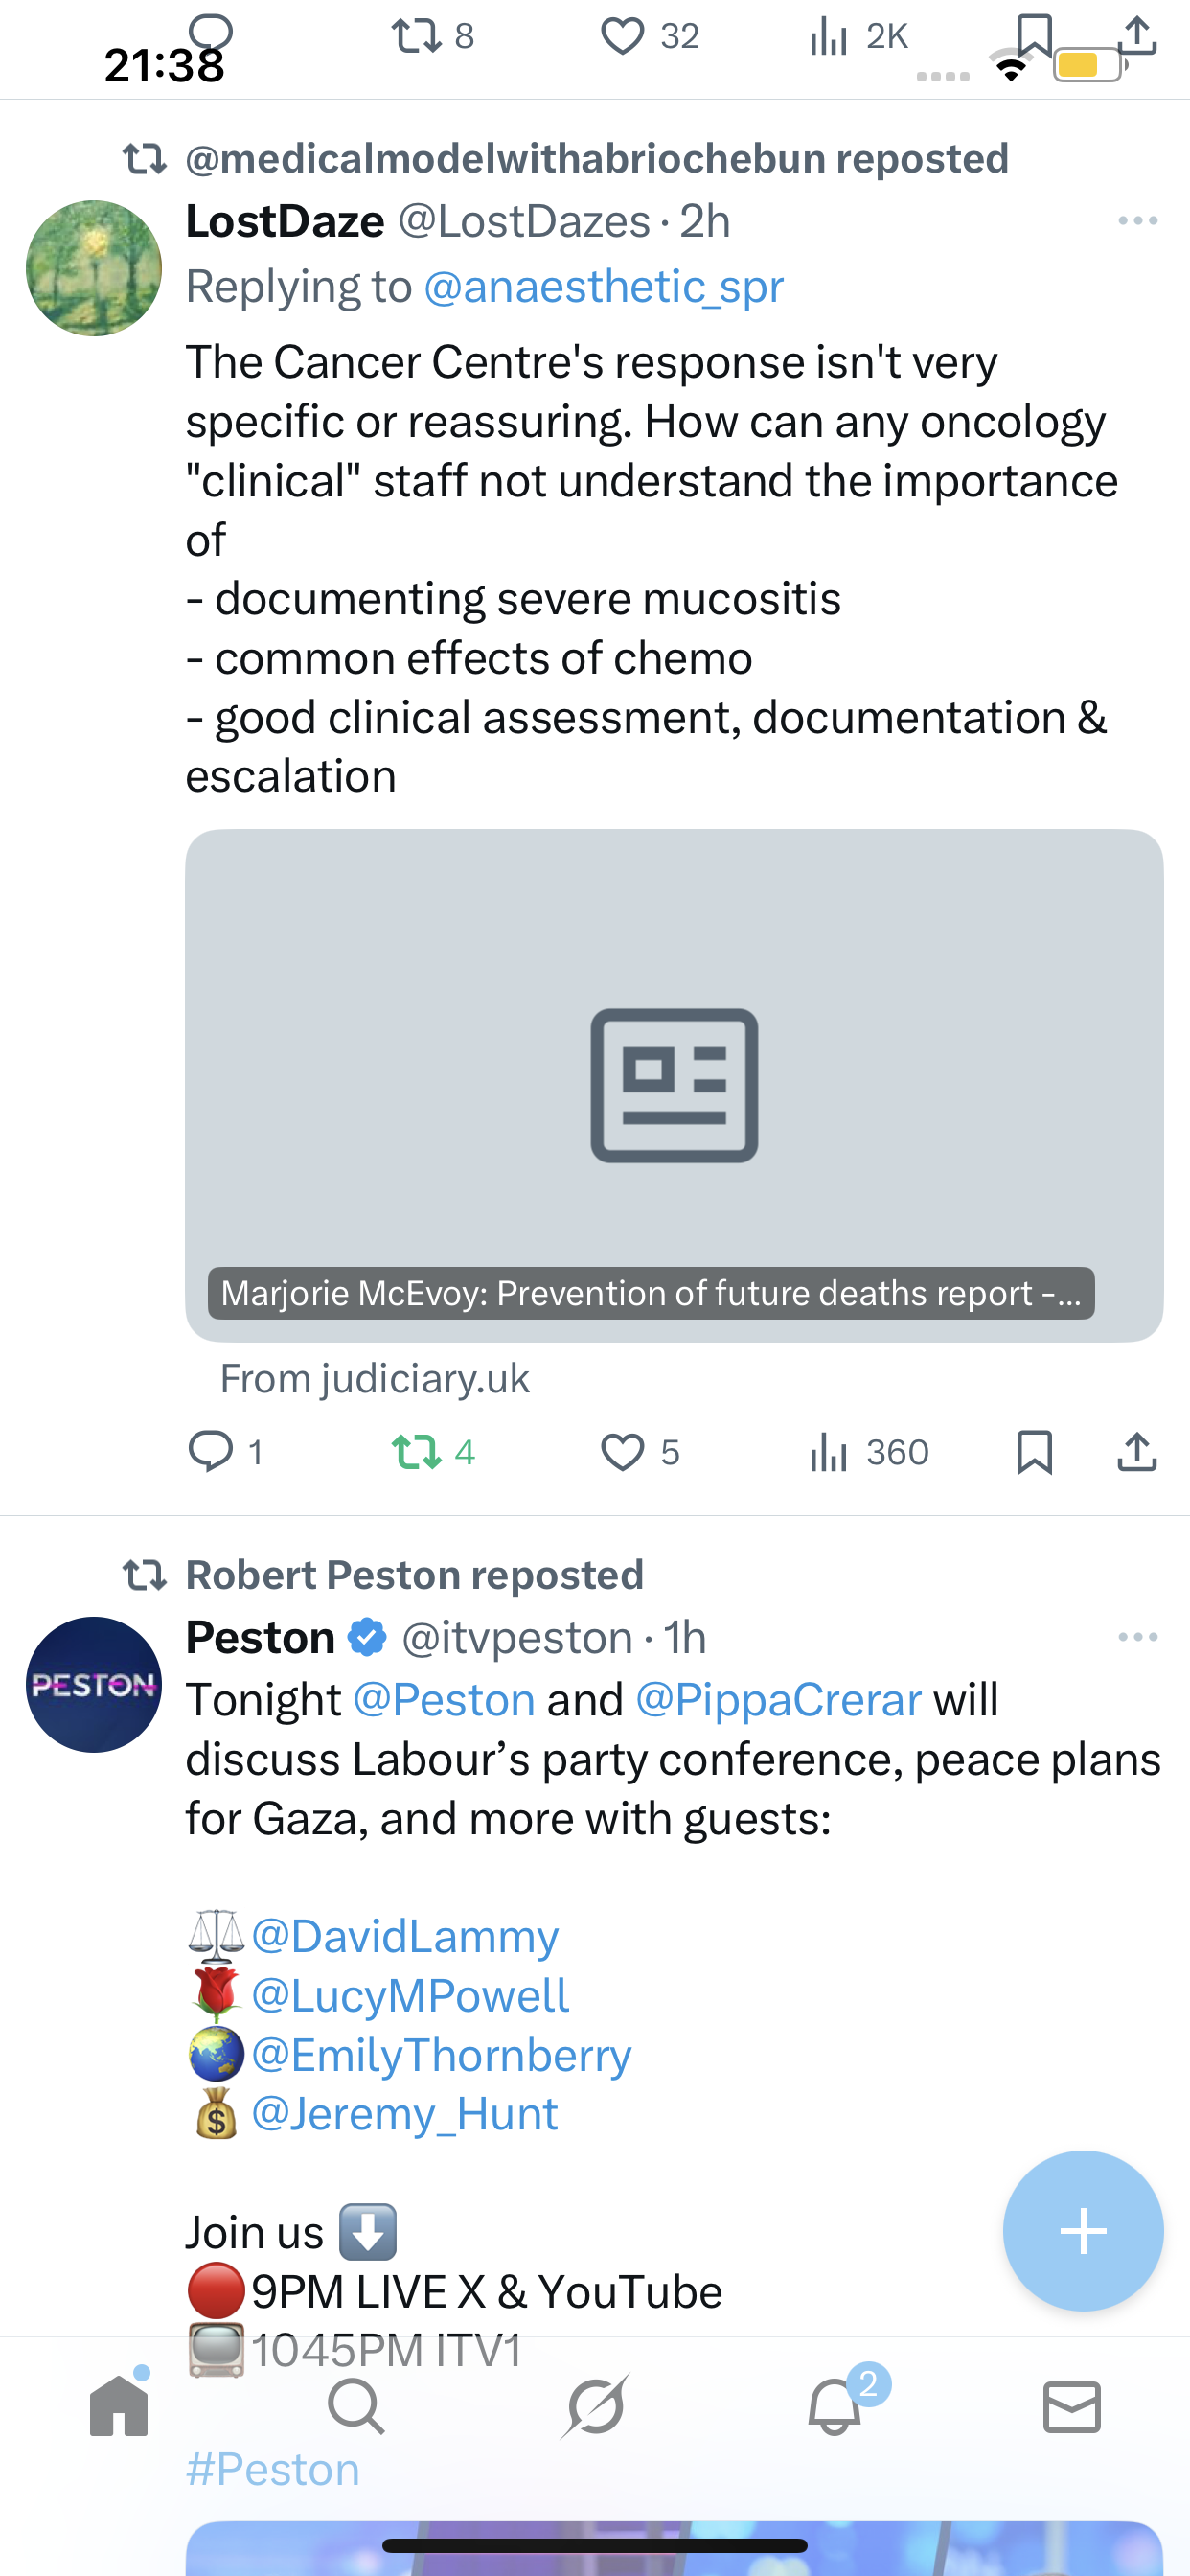
Task: Open the judiciary.uk Marjorie McEvoy link card
Action: pos(674,1085)
